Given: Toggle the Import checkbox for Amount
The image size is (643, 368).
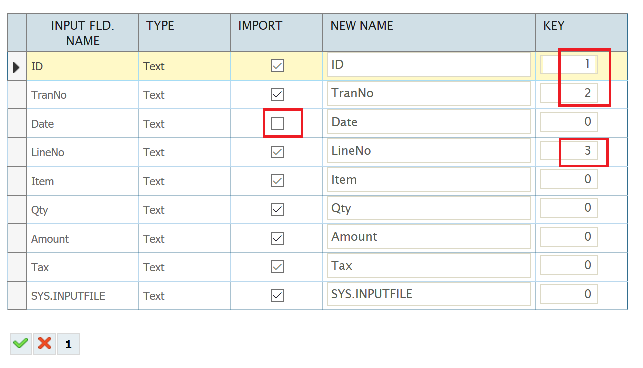Looking at the screenshot, I should tap(277, 238).
